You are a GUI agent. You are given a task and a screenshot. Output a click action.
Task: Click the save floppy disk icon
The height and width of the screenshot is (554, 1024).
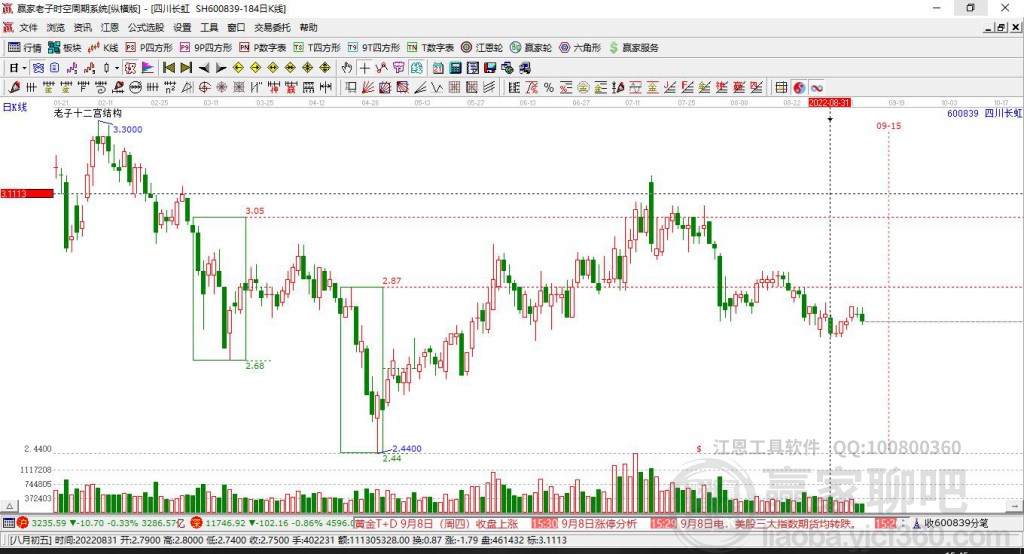point(490,68)
